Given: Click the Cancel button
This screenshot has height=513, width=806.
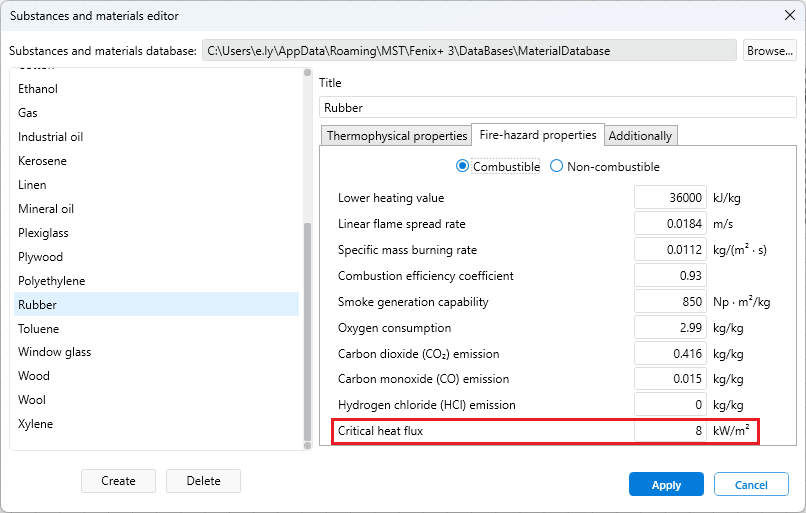Looking at the screenshot, I should (x=751, y=485).
